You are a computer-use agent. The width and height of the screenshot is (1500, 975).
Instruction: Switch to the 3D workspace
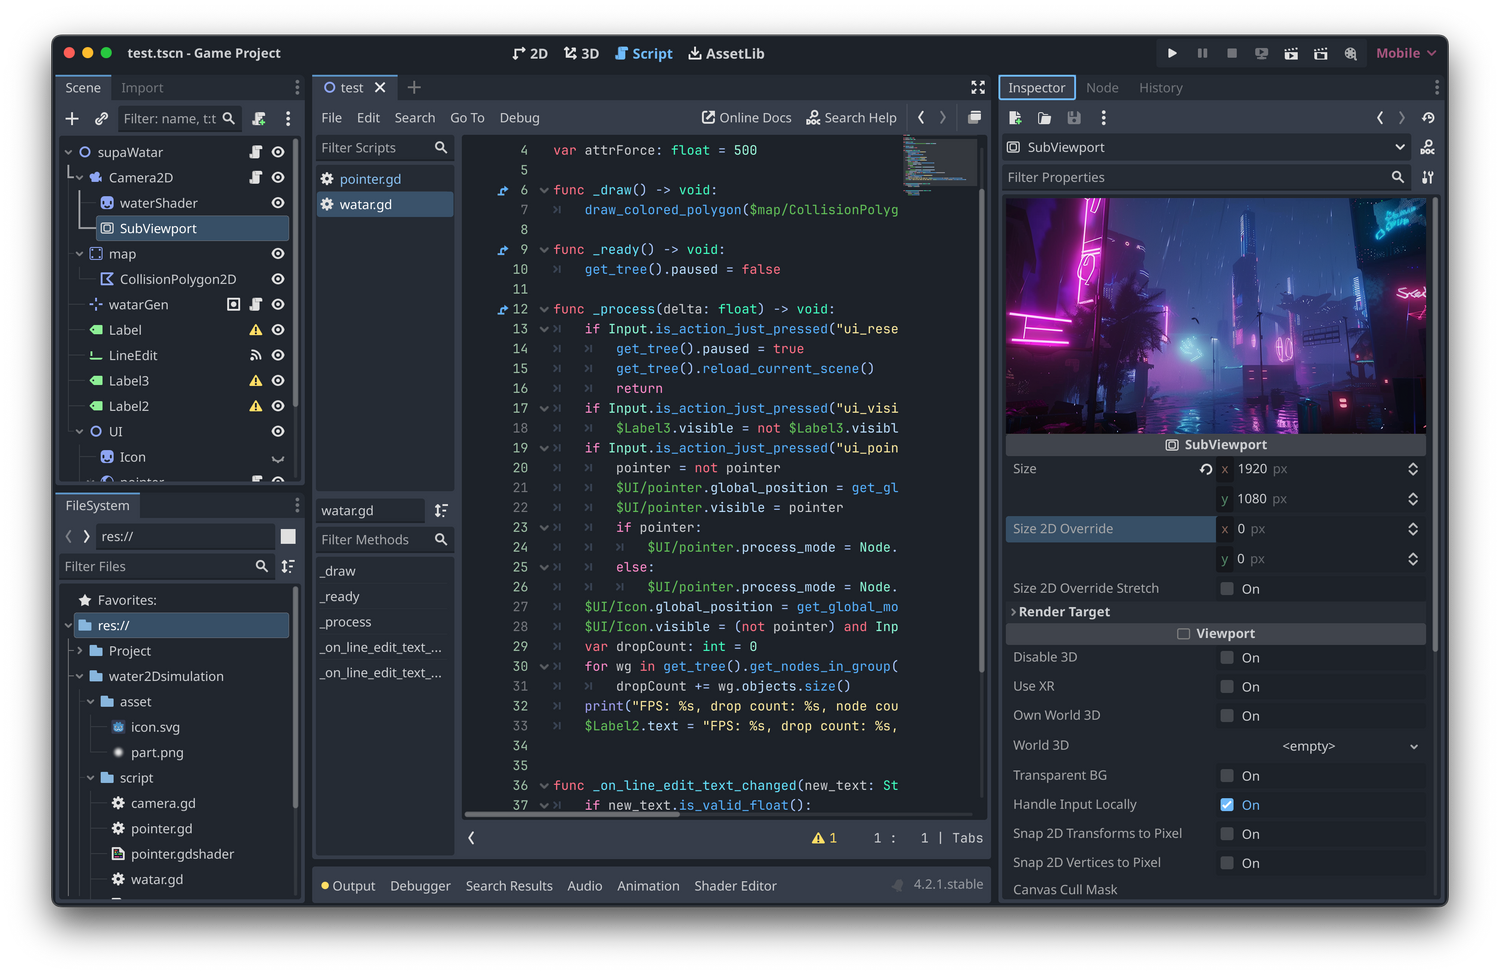pos(581,53)
